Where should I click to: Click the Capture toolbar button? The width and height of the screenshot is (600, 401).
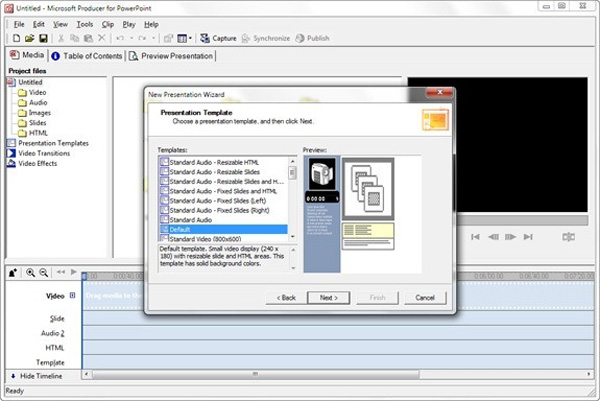218,38
